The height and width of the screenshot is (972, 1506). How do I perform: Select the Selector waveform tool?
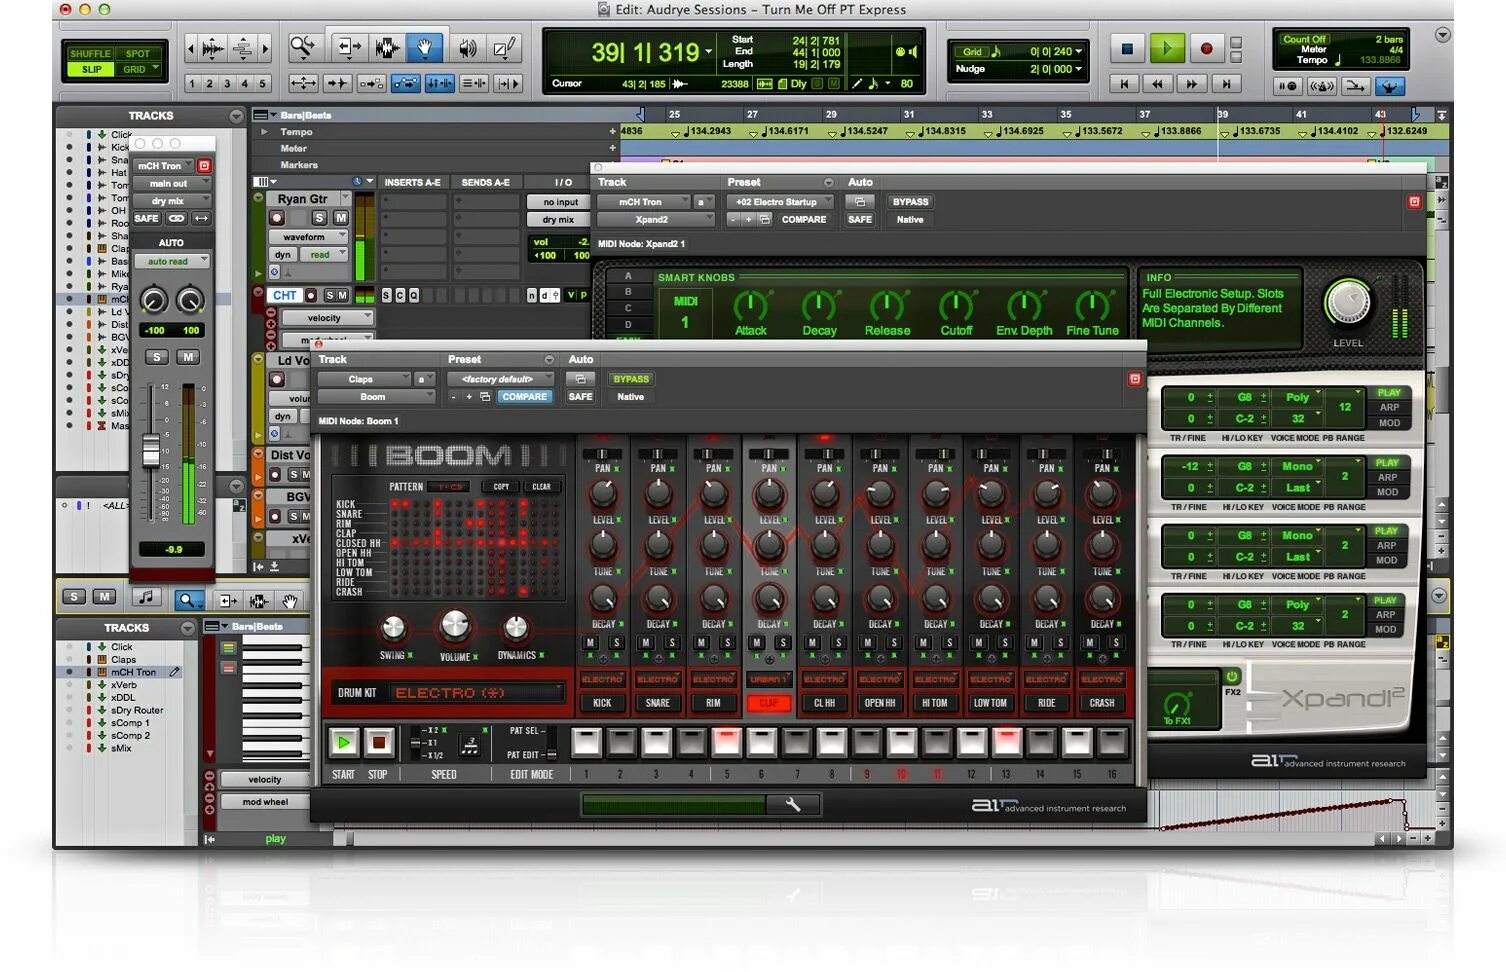pos(387,47)
